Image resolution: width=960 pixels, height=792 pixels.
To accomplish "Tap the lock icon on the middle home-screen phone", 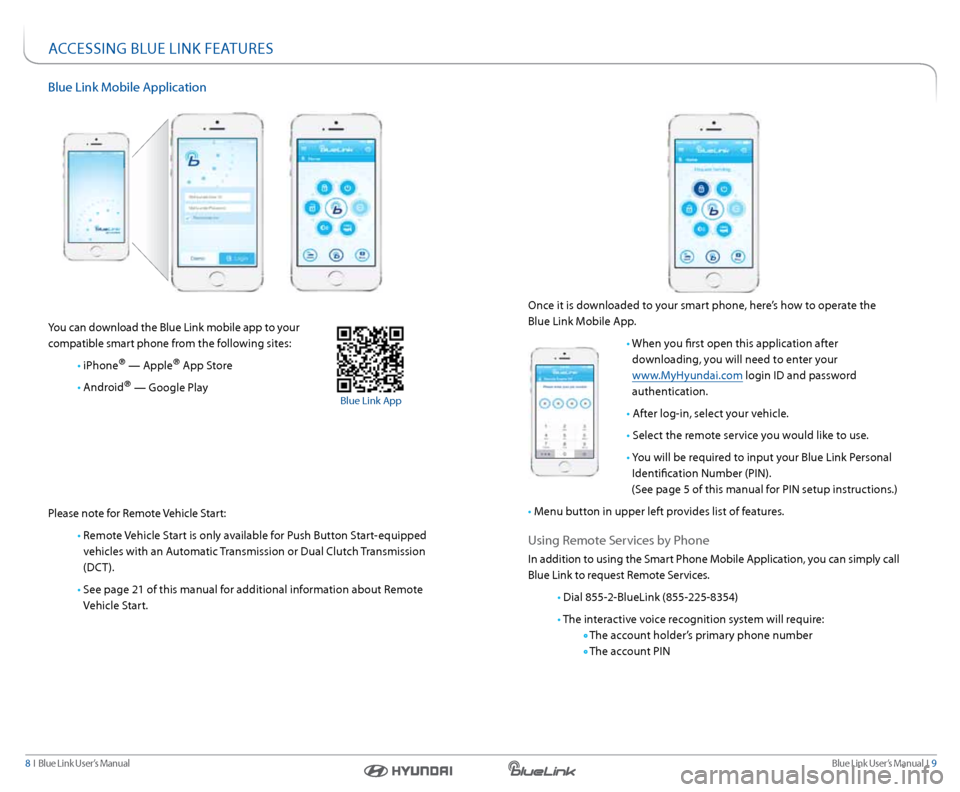I will [x=324, y=187].
